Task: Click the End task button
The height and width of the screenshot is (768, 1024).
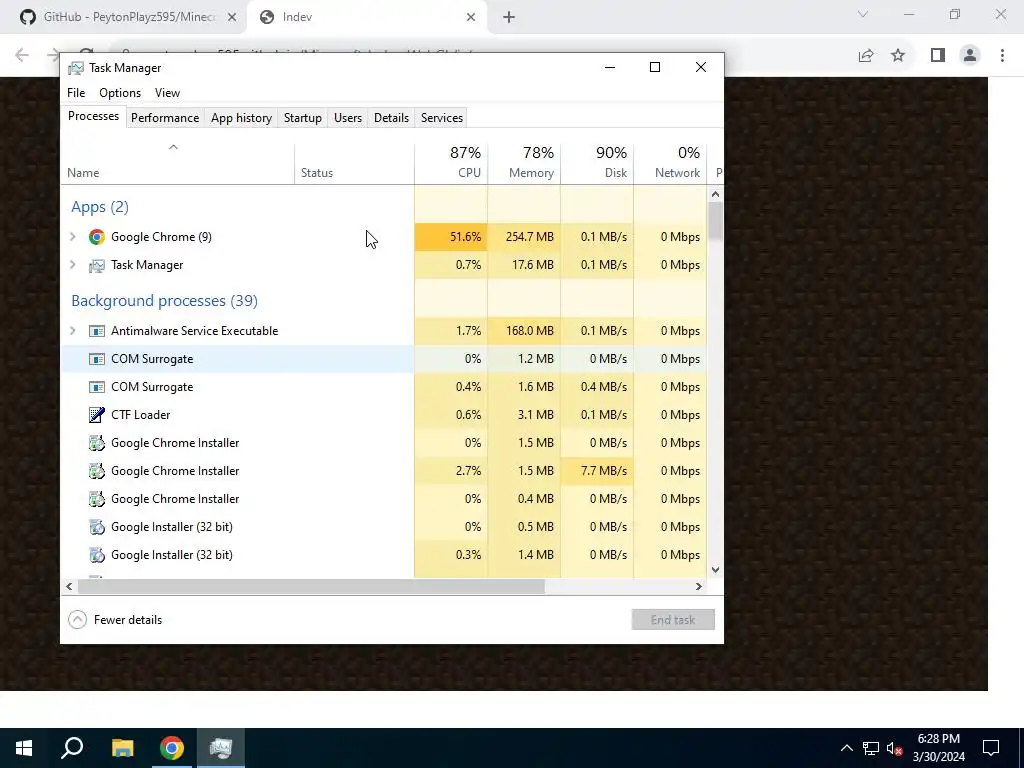Action: (673, 620)
